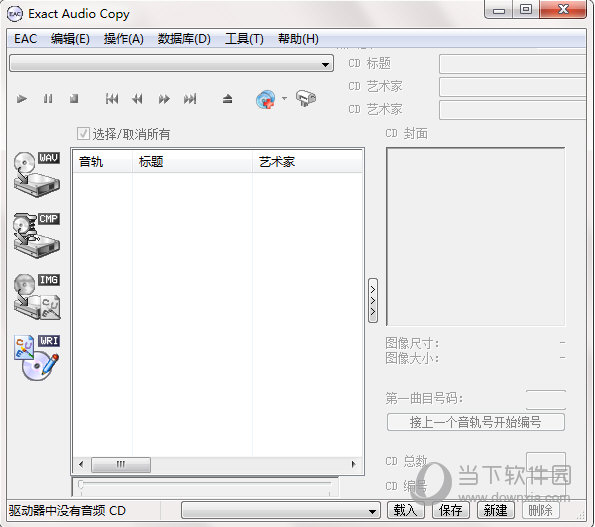Image resolution: width=595 pixels, height=527 pixels.
Task: Click the Pause button
Action: tap(48, 99)
